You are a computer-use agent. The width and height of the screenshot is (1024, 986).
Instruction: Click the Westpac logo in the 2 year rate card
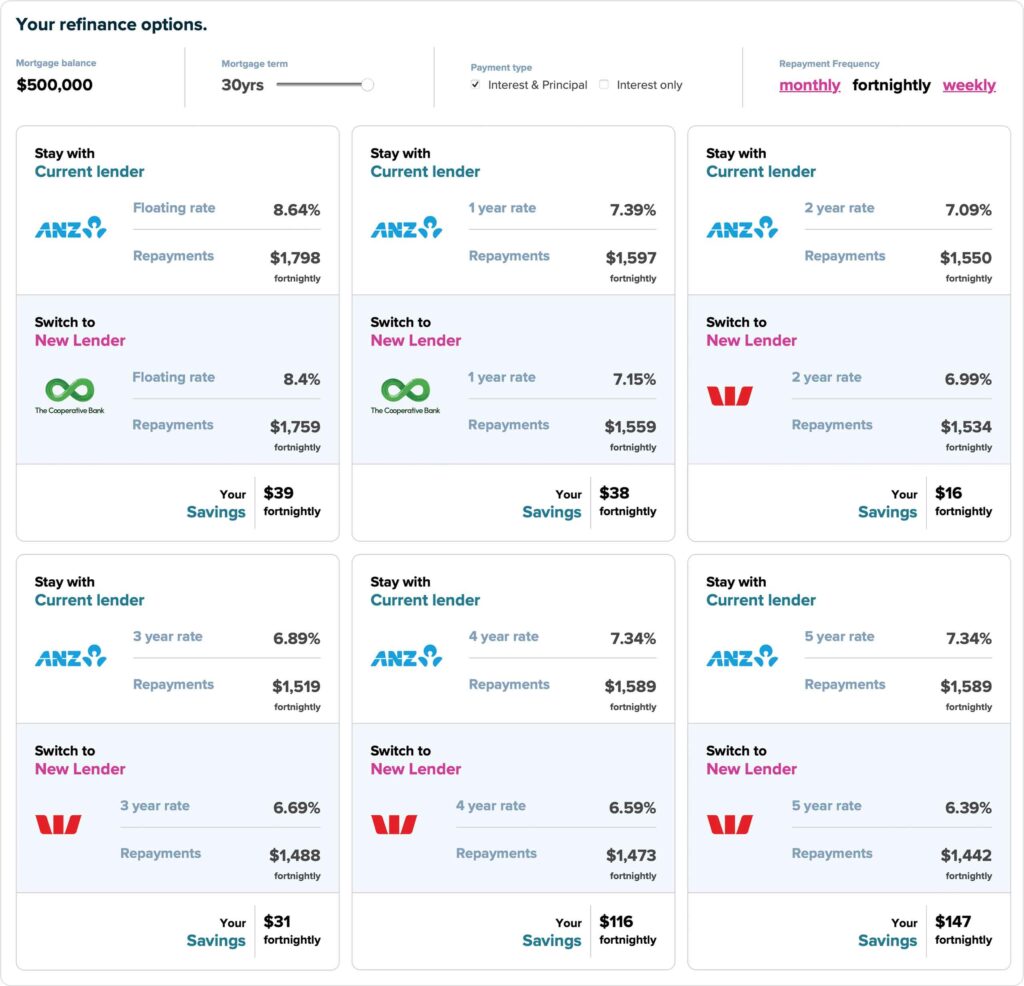729,396
